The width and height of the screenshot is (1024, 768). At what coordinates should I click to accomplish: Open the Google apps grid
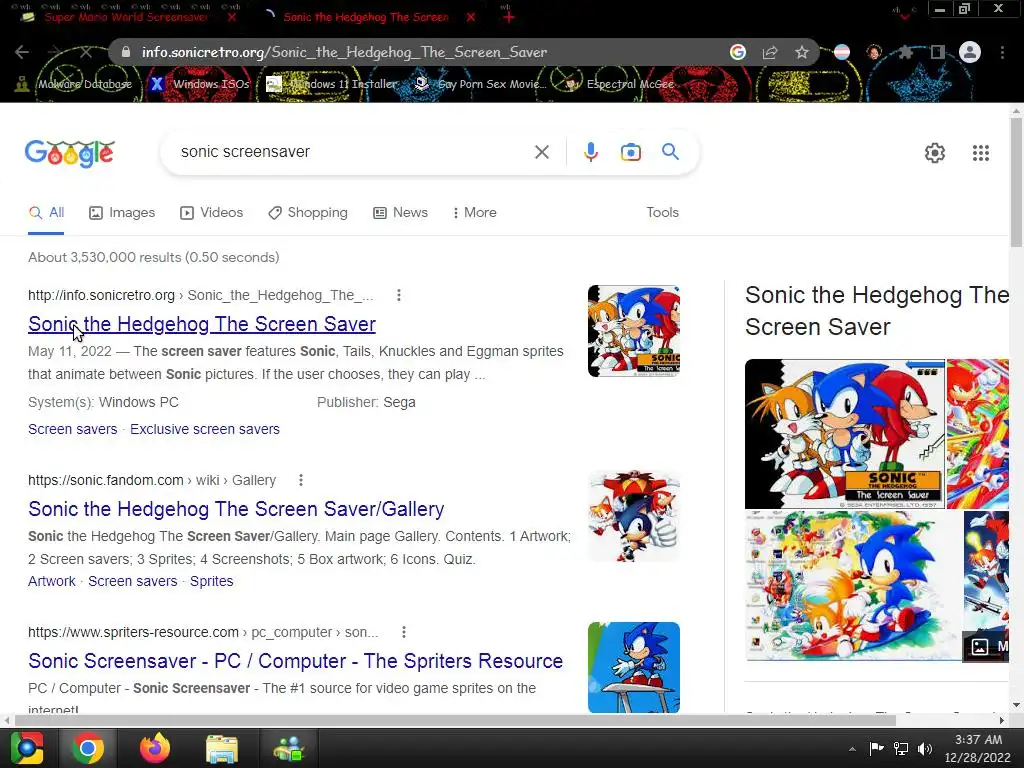point(980,153)
